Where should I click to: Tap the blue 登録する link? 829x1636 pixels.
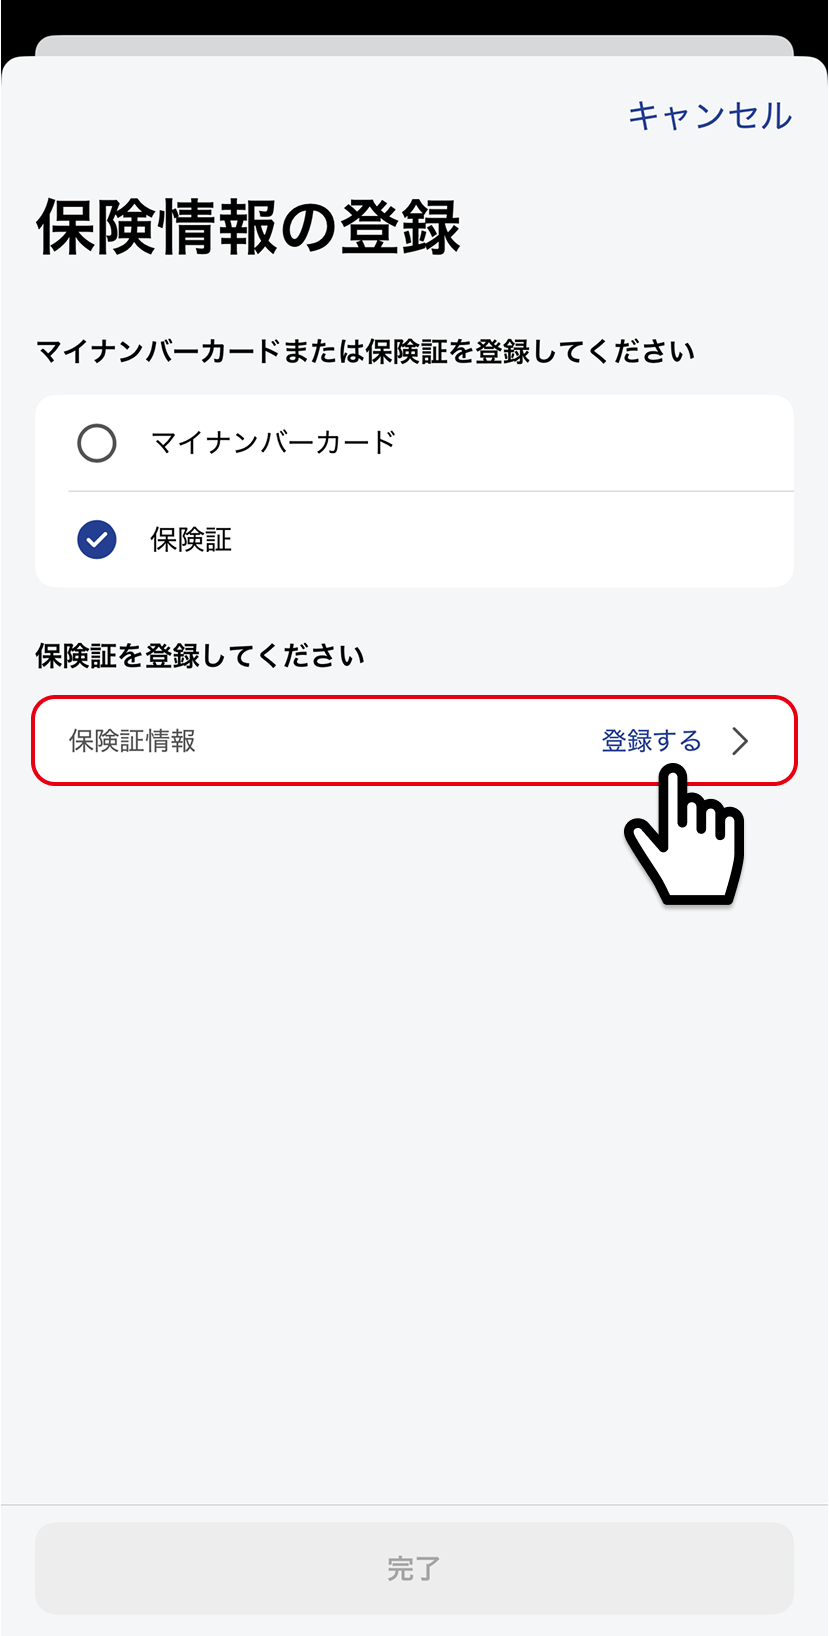[x=651, y=741]
